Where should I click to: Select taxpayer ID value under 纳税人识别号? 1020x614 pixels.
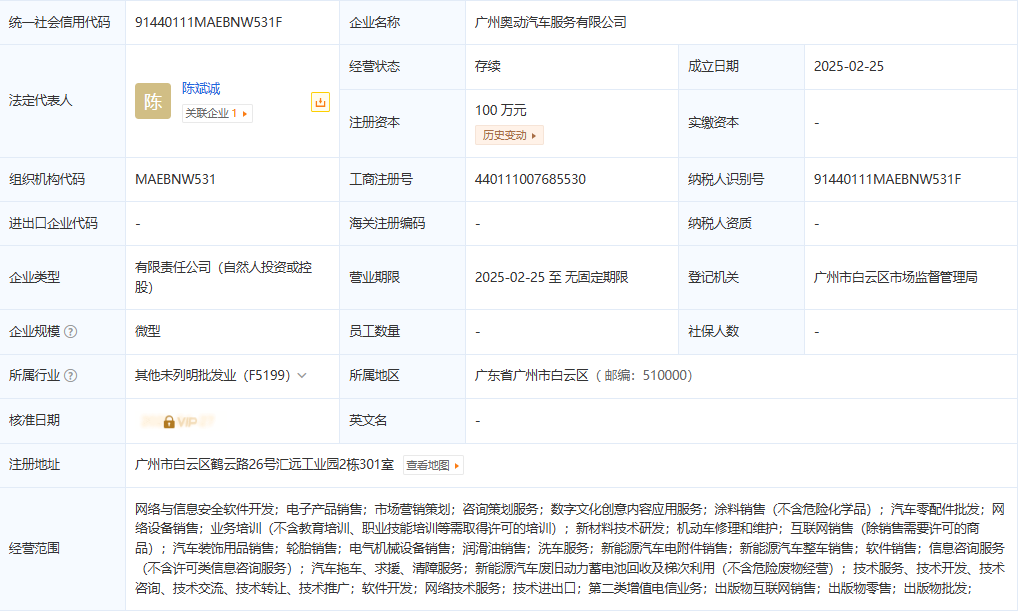887,180
